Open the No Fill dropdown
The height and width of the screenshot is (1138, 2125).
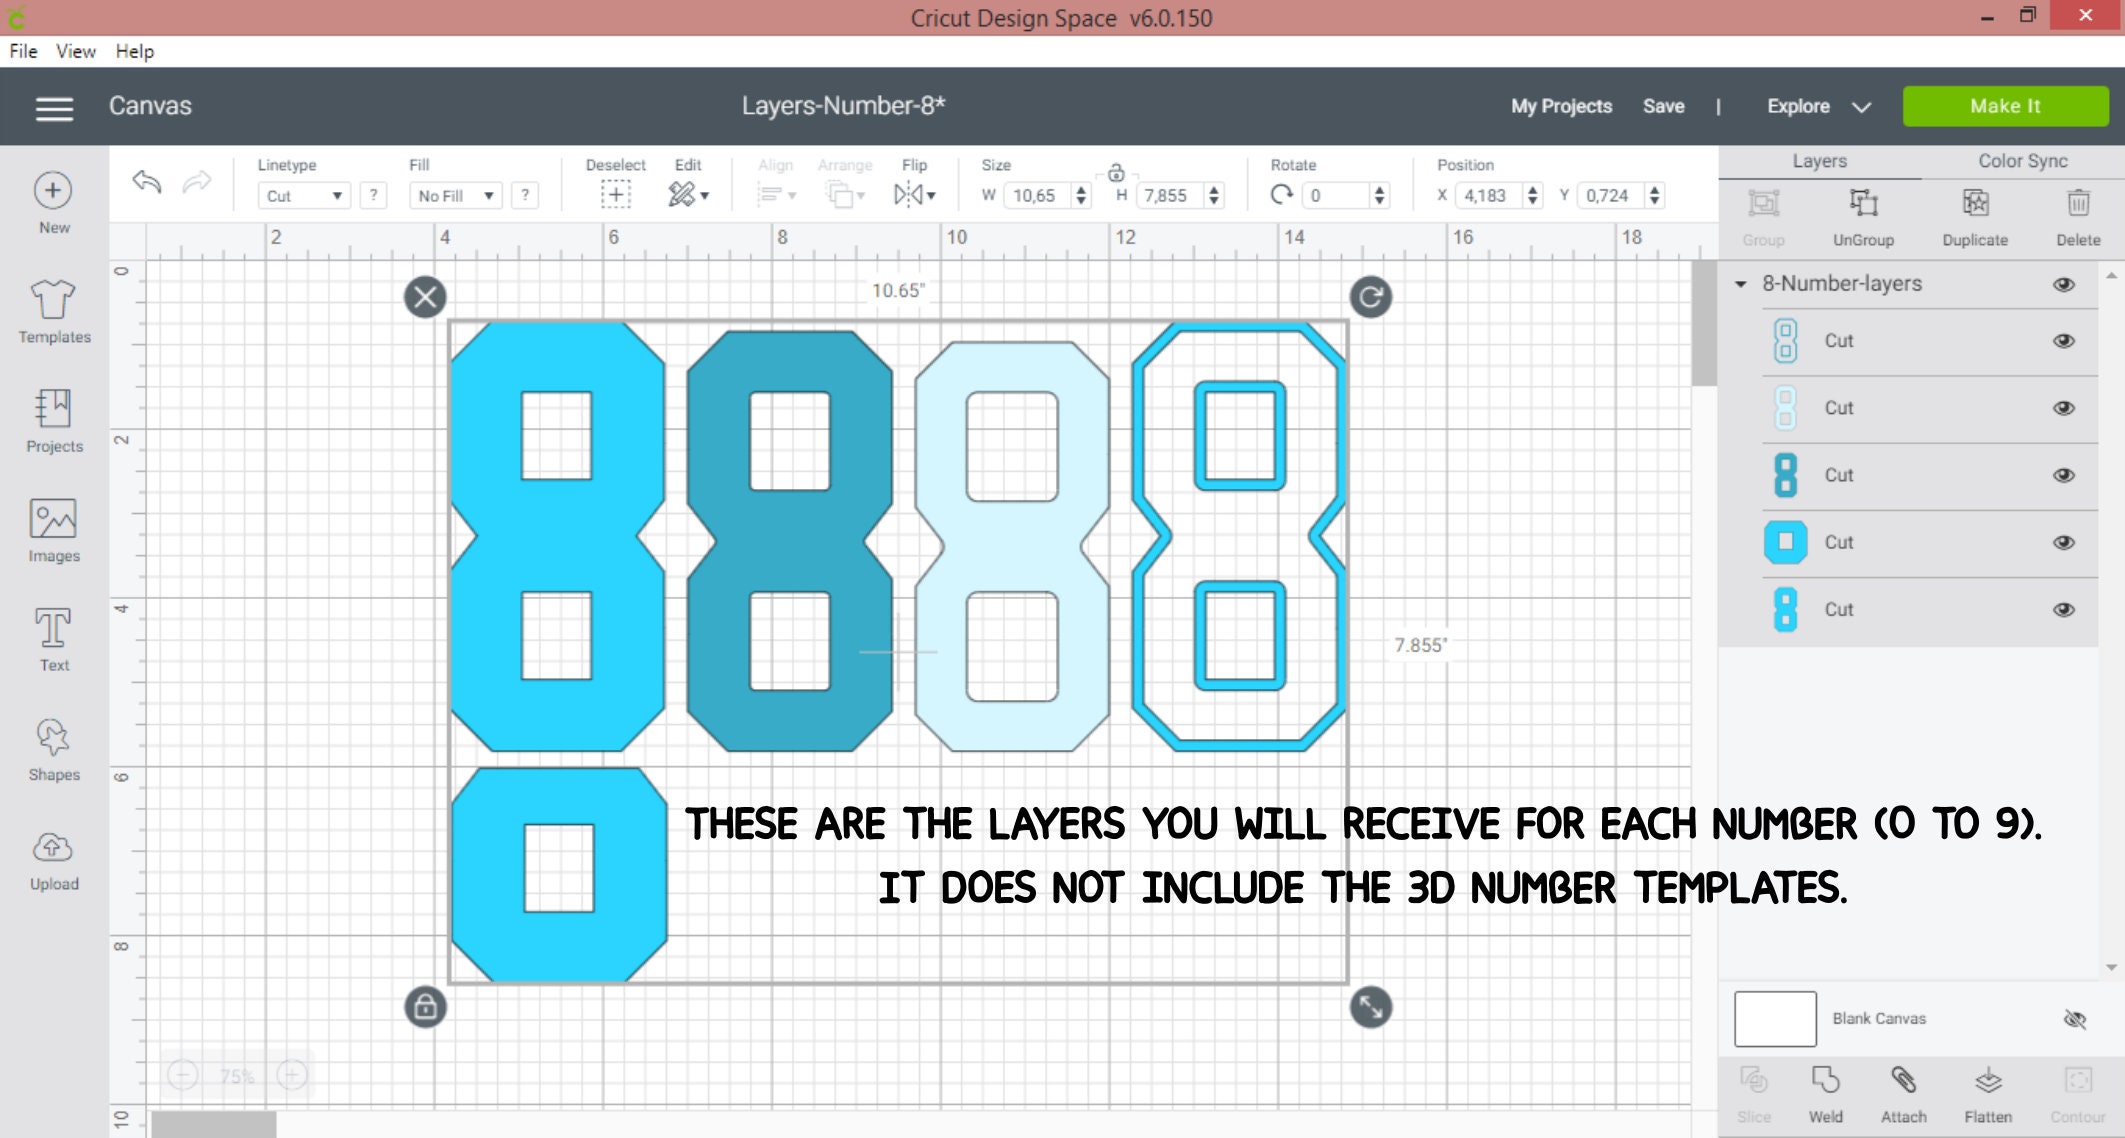(x=455, y=196)
